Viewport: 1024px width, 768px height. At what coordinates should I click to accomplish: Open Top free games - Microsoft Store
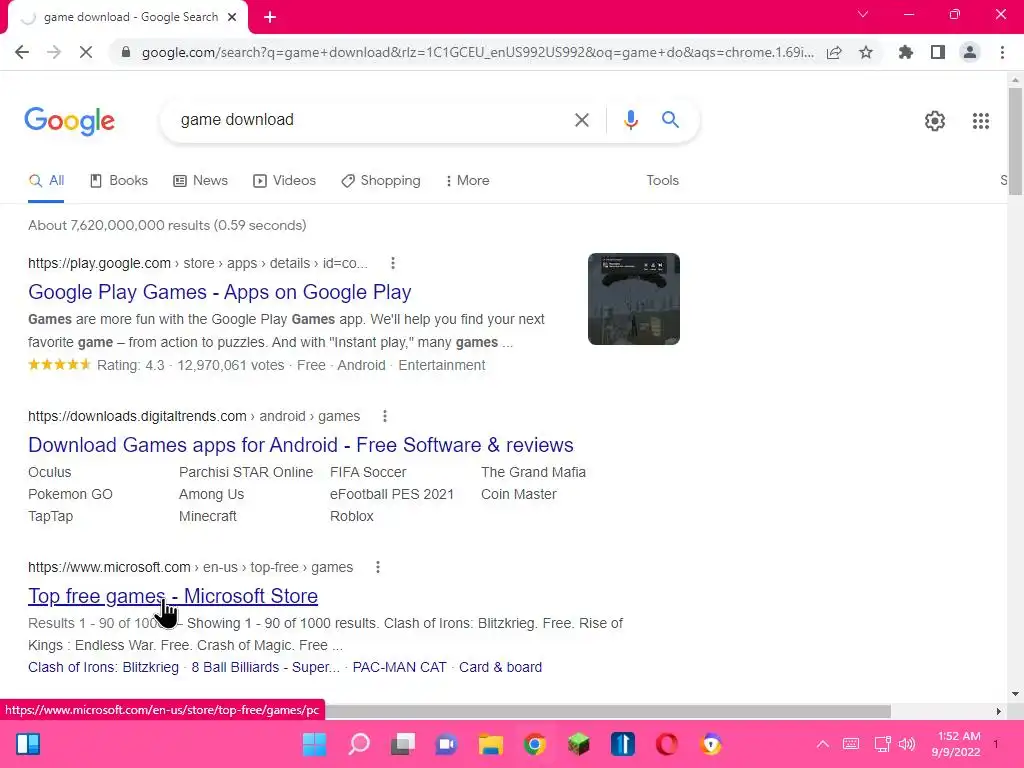pyautogui.click(x=172, y=596)
